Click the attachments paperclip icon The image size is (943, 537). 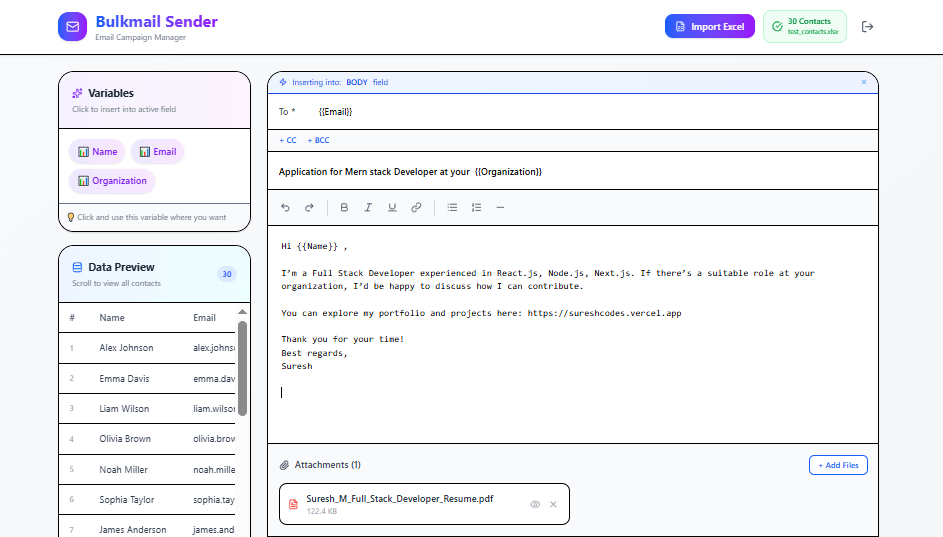click(x=284, y=465)
